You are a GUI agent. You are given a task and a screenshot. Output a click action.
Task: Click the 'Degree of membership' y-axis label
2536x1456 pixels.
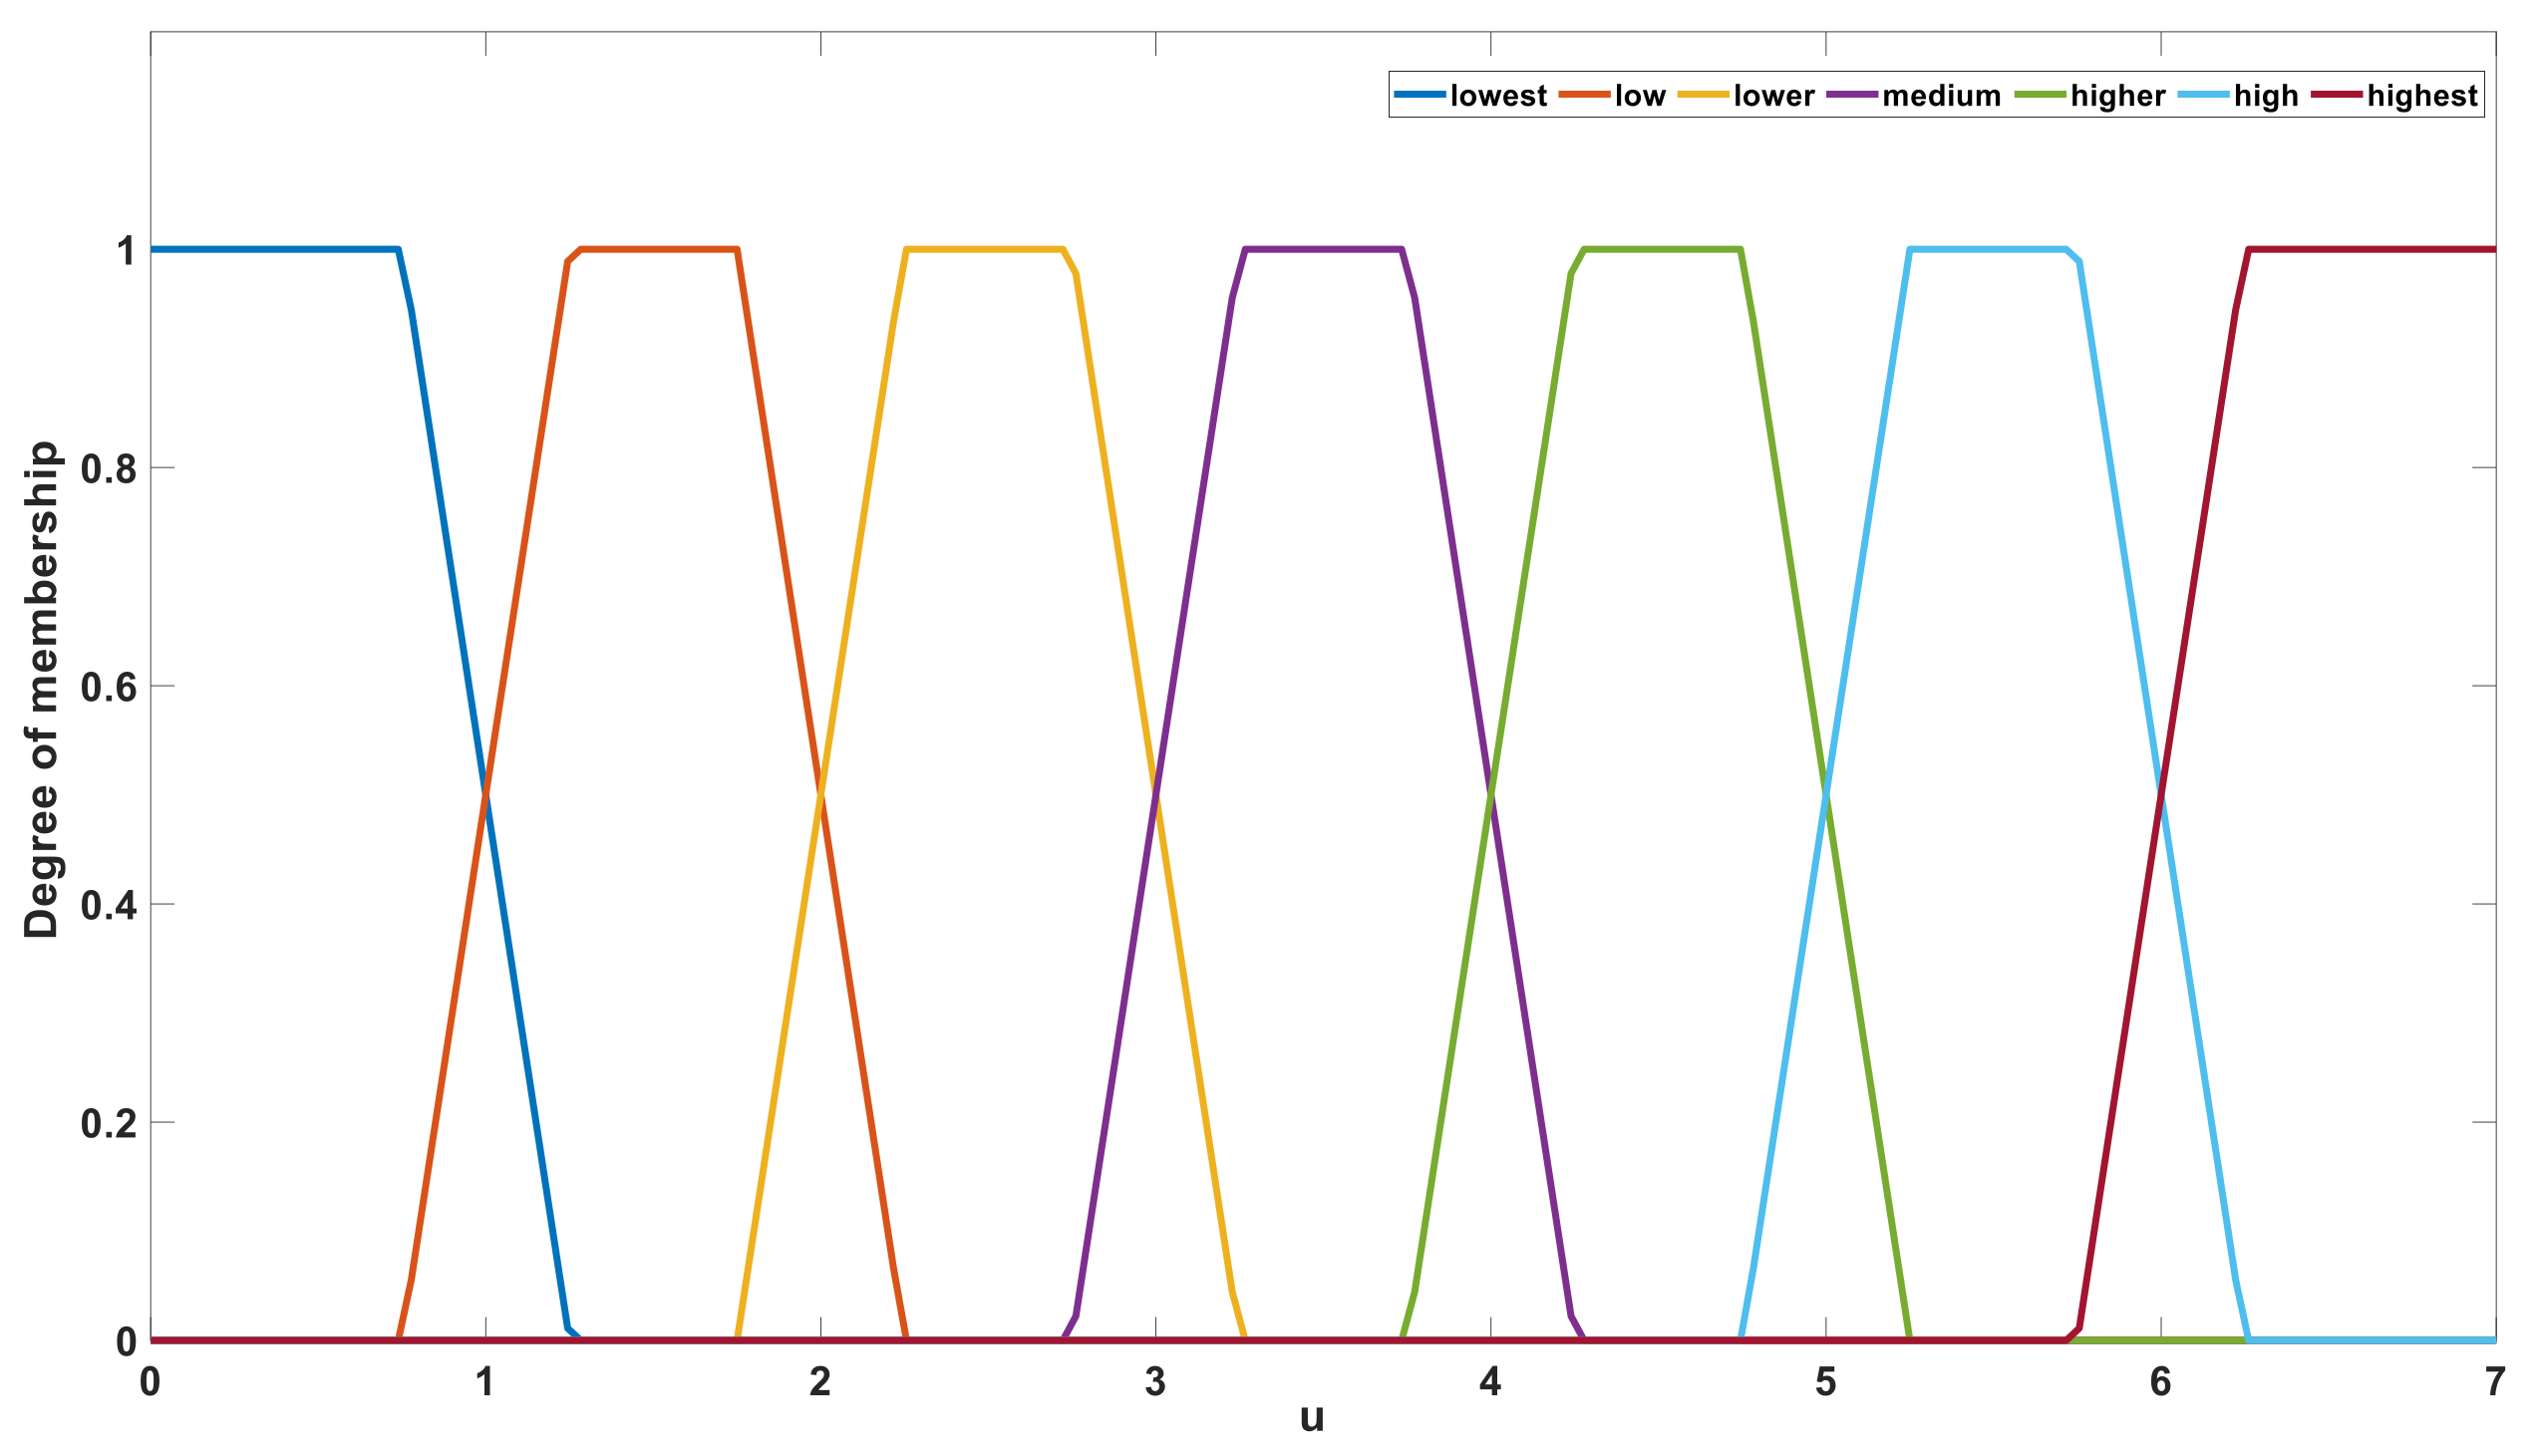pyautogui.click(x=42, y=690)
